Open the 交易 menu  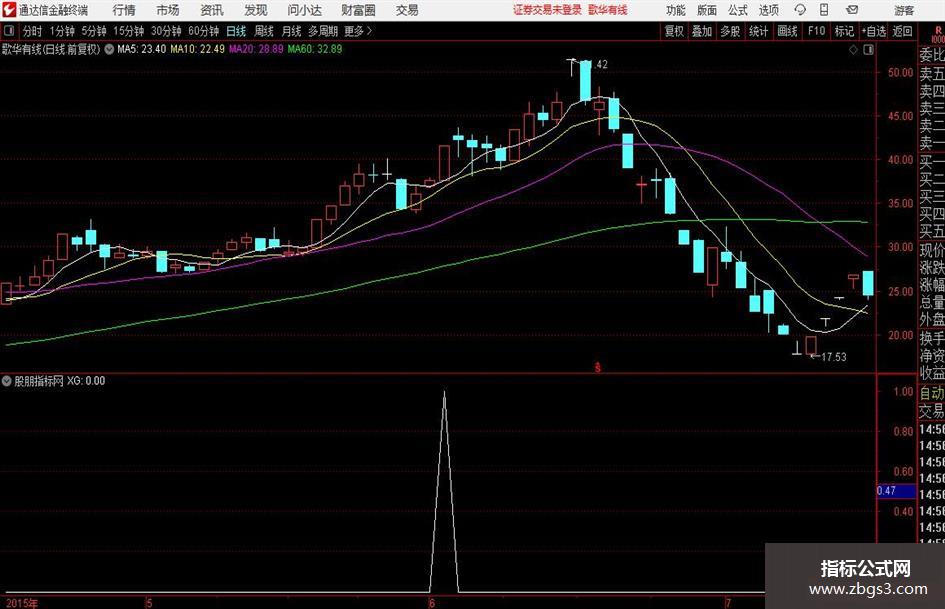(x=407, y=10)
